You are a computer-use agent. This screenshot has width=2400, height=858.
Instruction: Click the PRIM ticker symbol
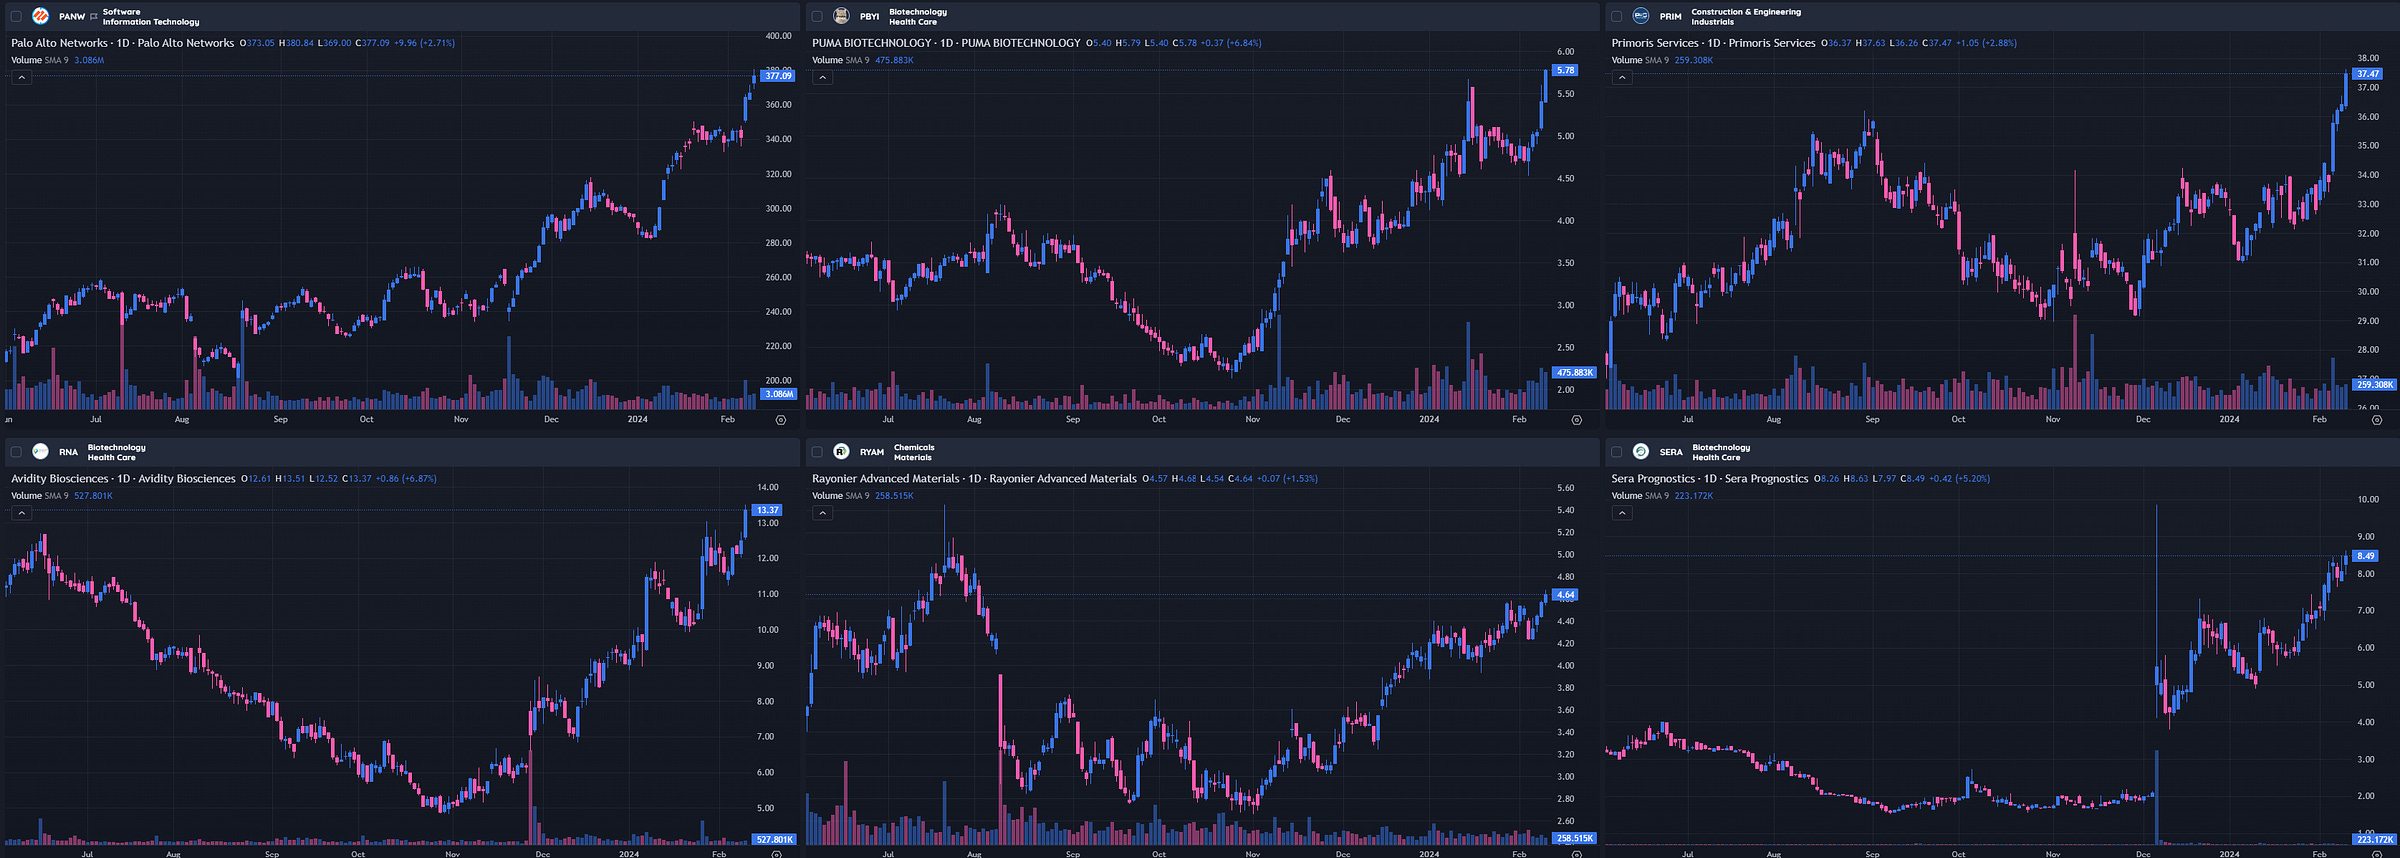click(1670, 17)
